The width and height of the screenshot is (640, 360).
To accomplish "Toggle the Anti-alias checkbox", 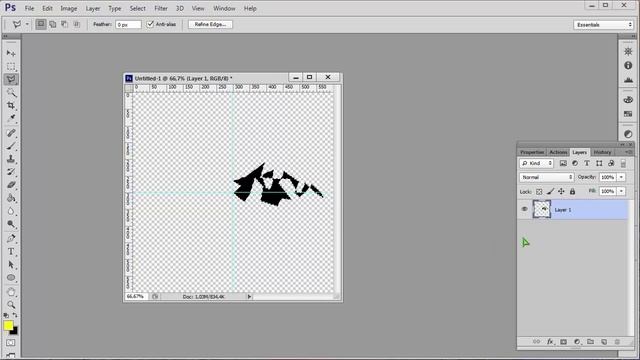I will pos(150,24).
